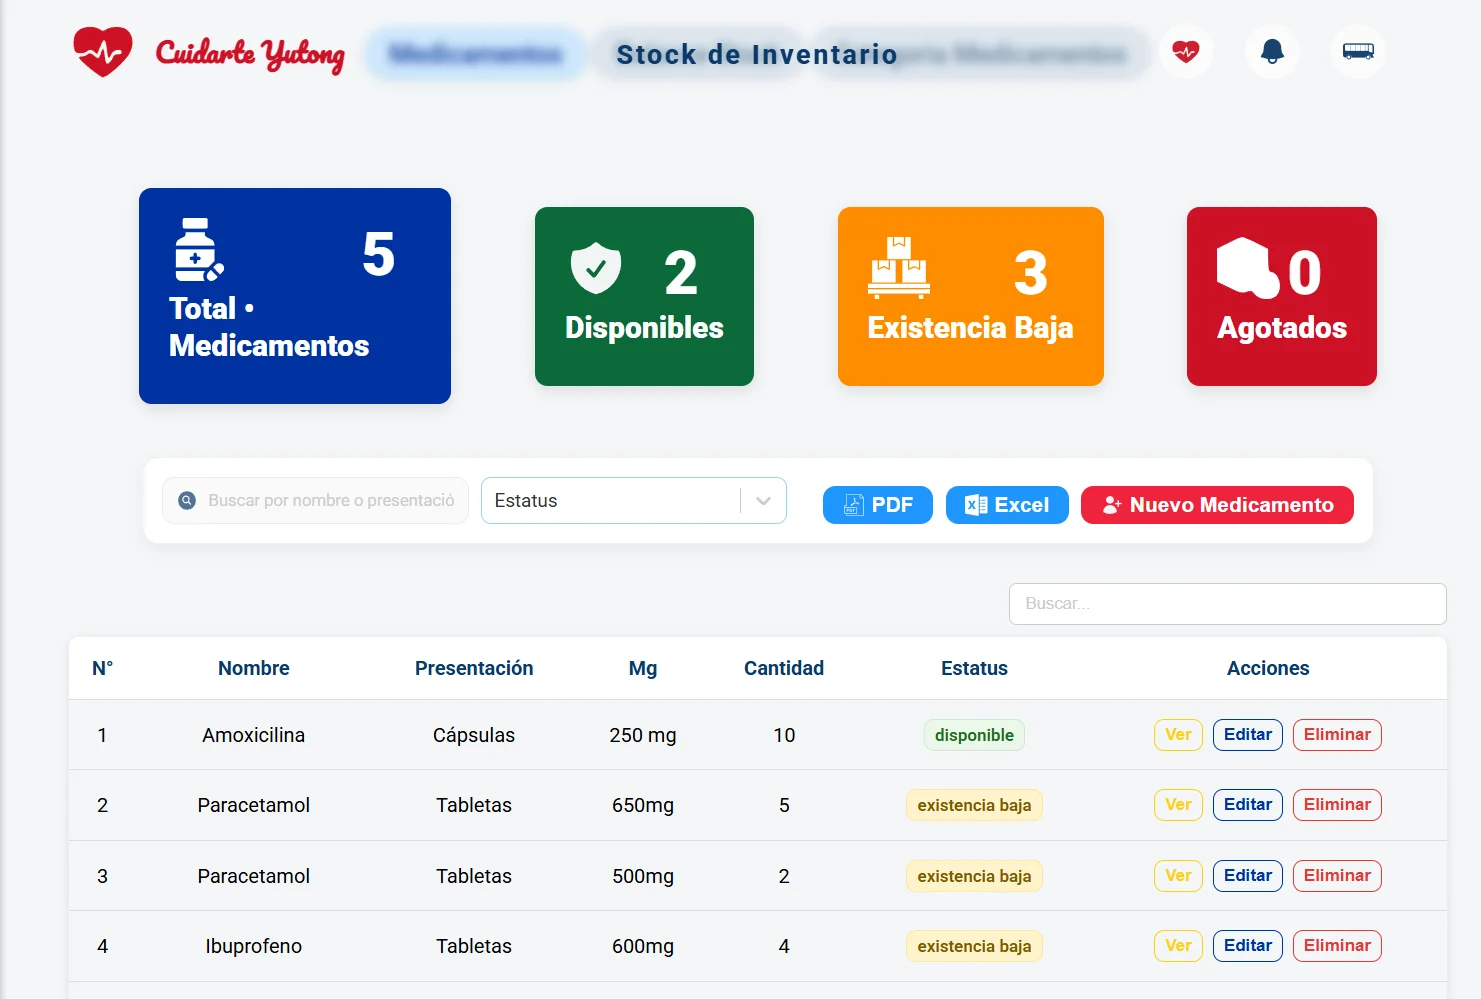
Task: Sort by Estatus column header
Action: pyautogui.click(x=974, y=668)
